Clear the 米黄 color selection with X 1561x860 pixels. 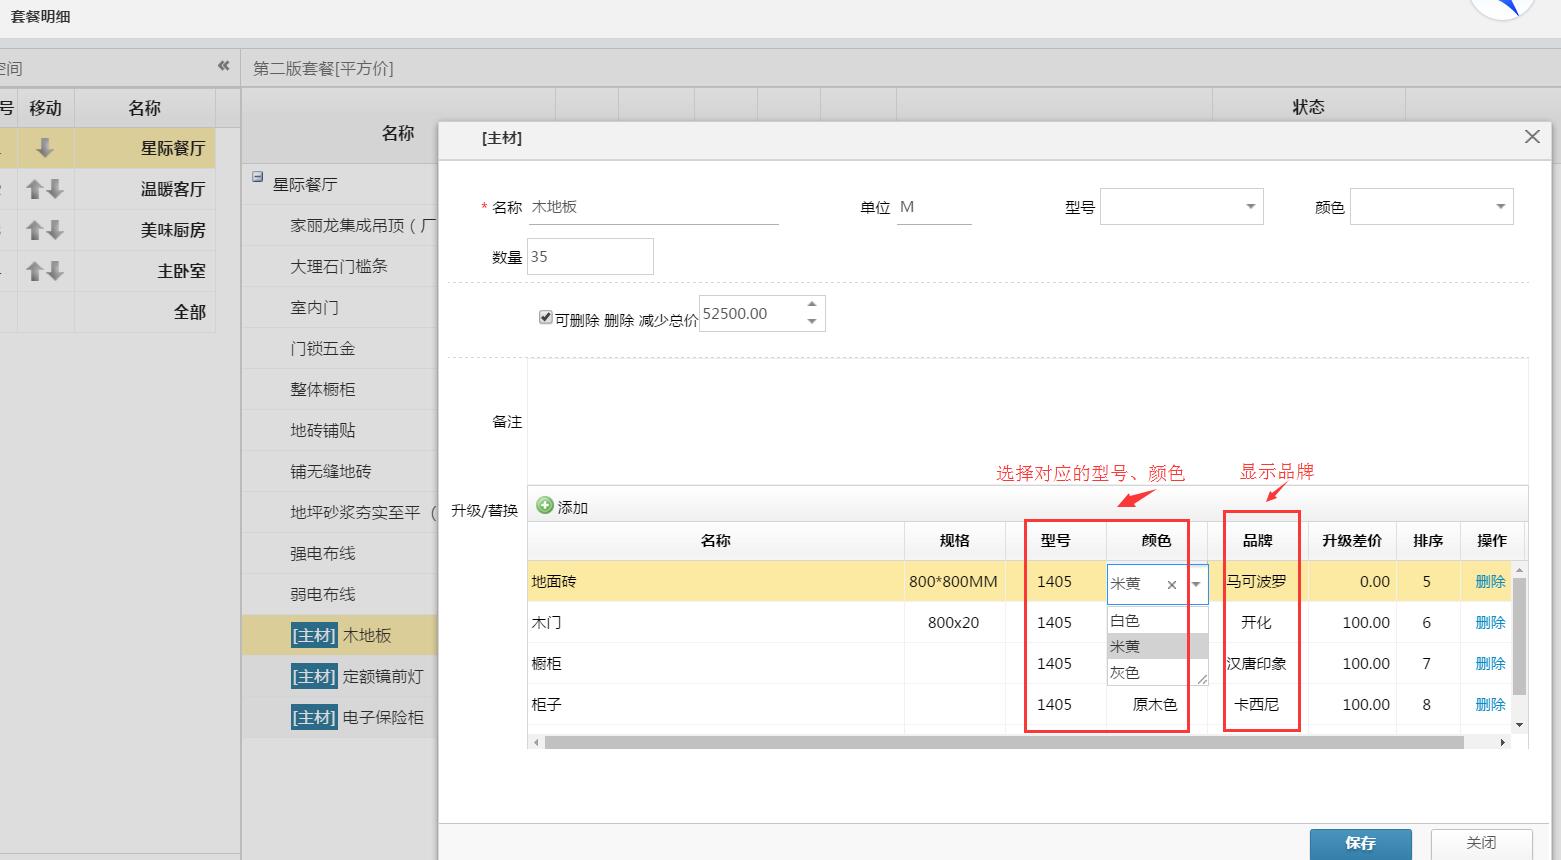click(1171, 585)
